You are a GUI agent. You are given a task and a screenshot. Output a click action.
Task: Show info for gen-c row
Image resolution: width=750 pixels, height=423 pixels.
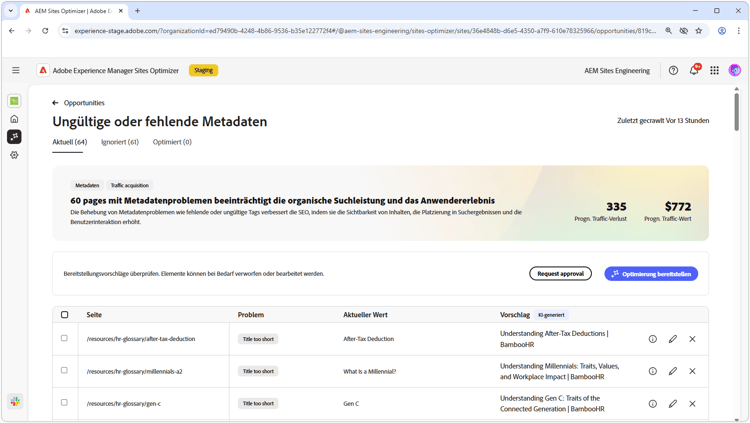tap(652, 403)
